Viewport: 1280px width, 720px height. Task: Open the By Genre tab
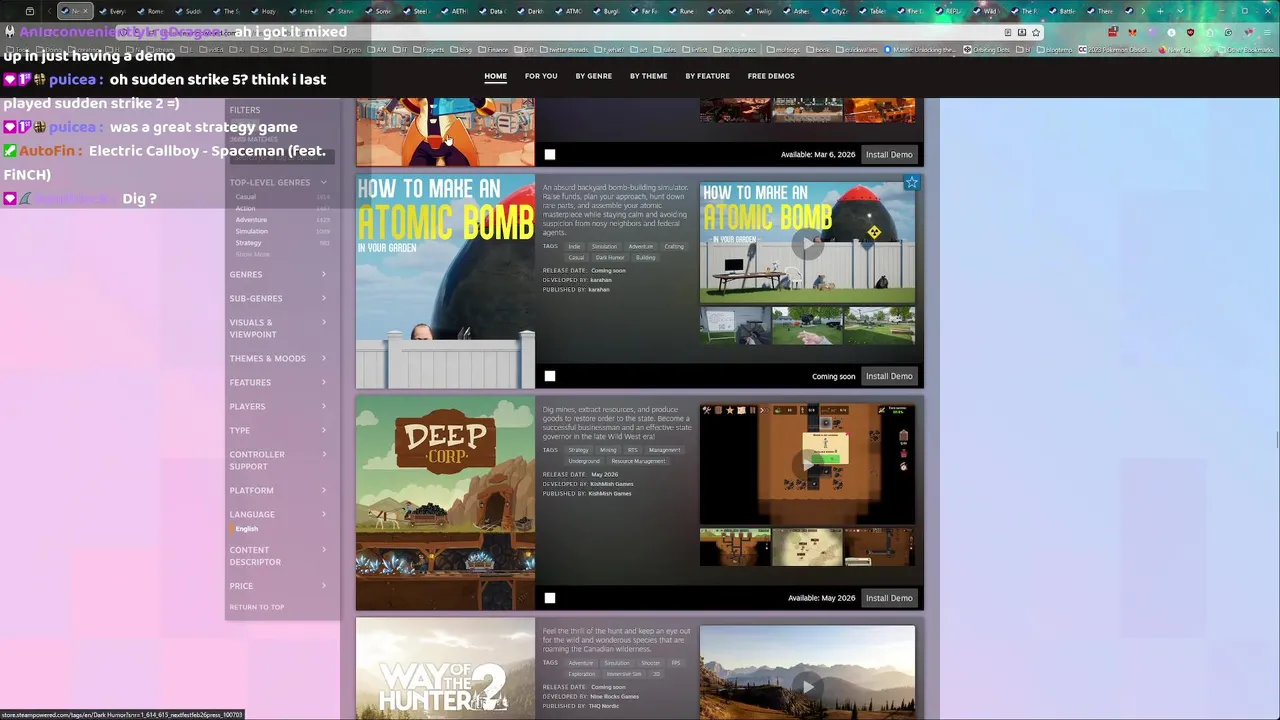point(593,76)
